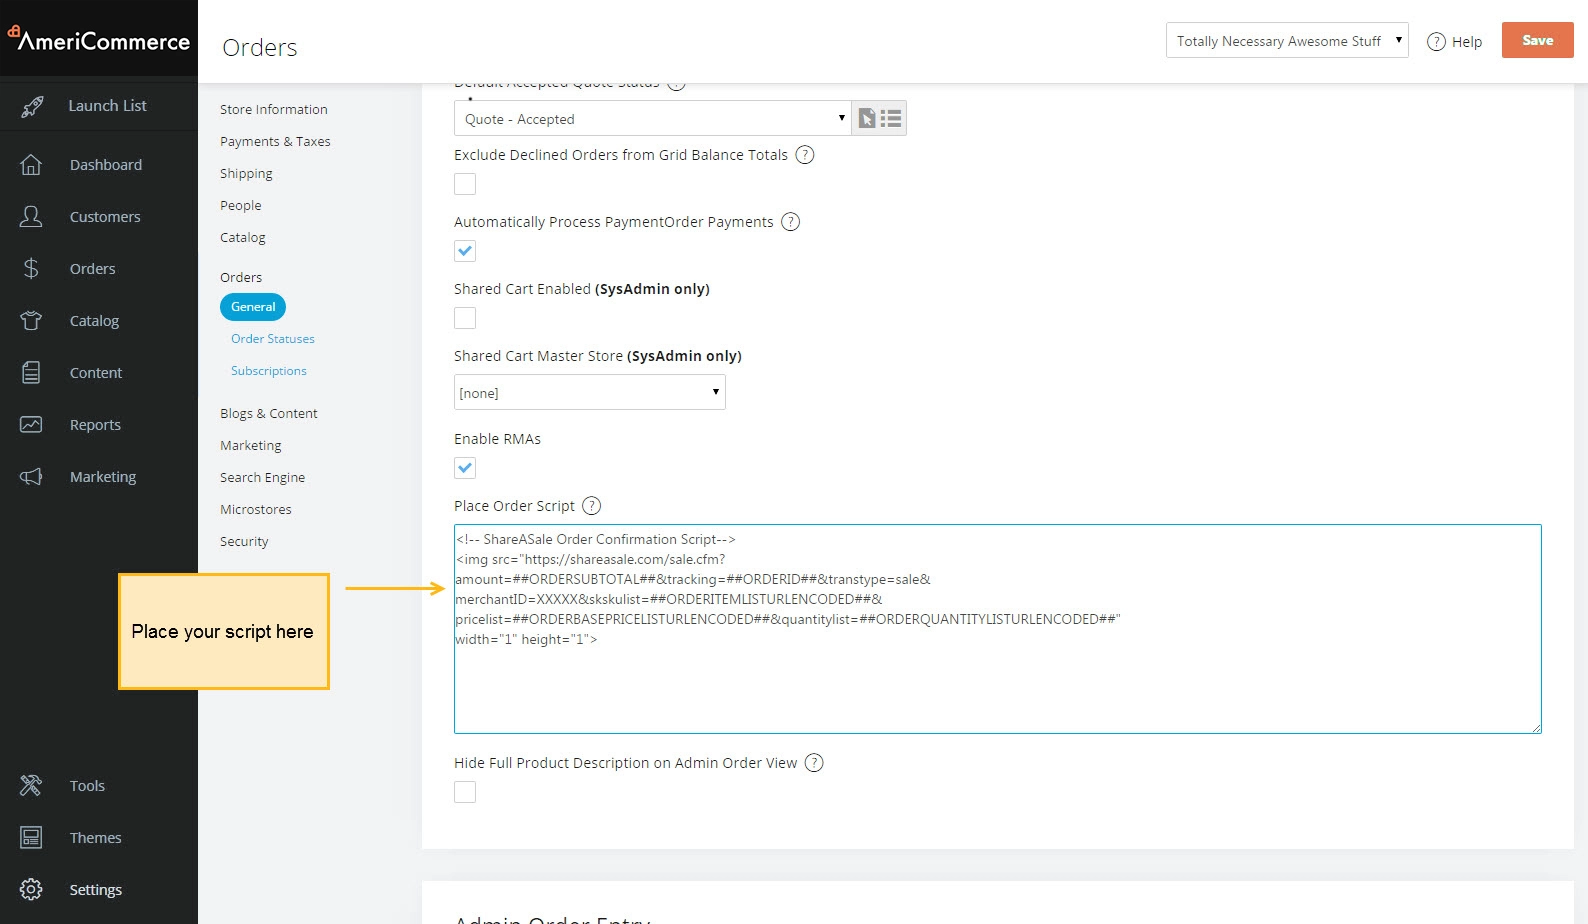
Task: Click the Orders dollar sign icon
Action: (x=31, y=269)
